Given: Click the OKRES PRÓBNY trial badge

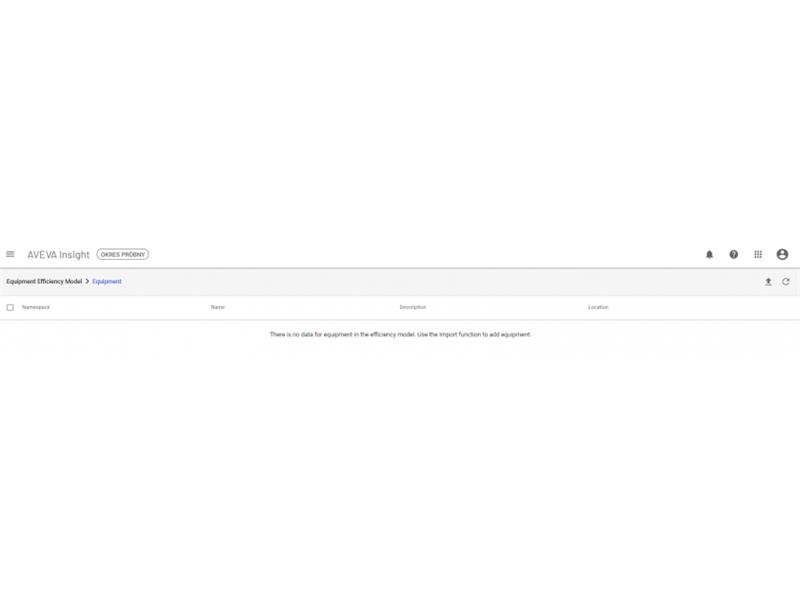Looking at the screenshot, I should pos(122,254).
